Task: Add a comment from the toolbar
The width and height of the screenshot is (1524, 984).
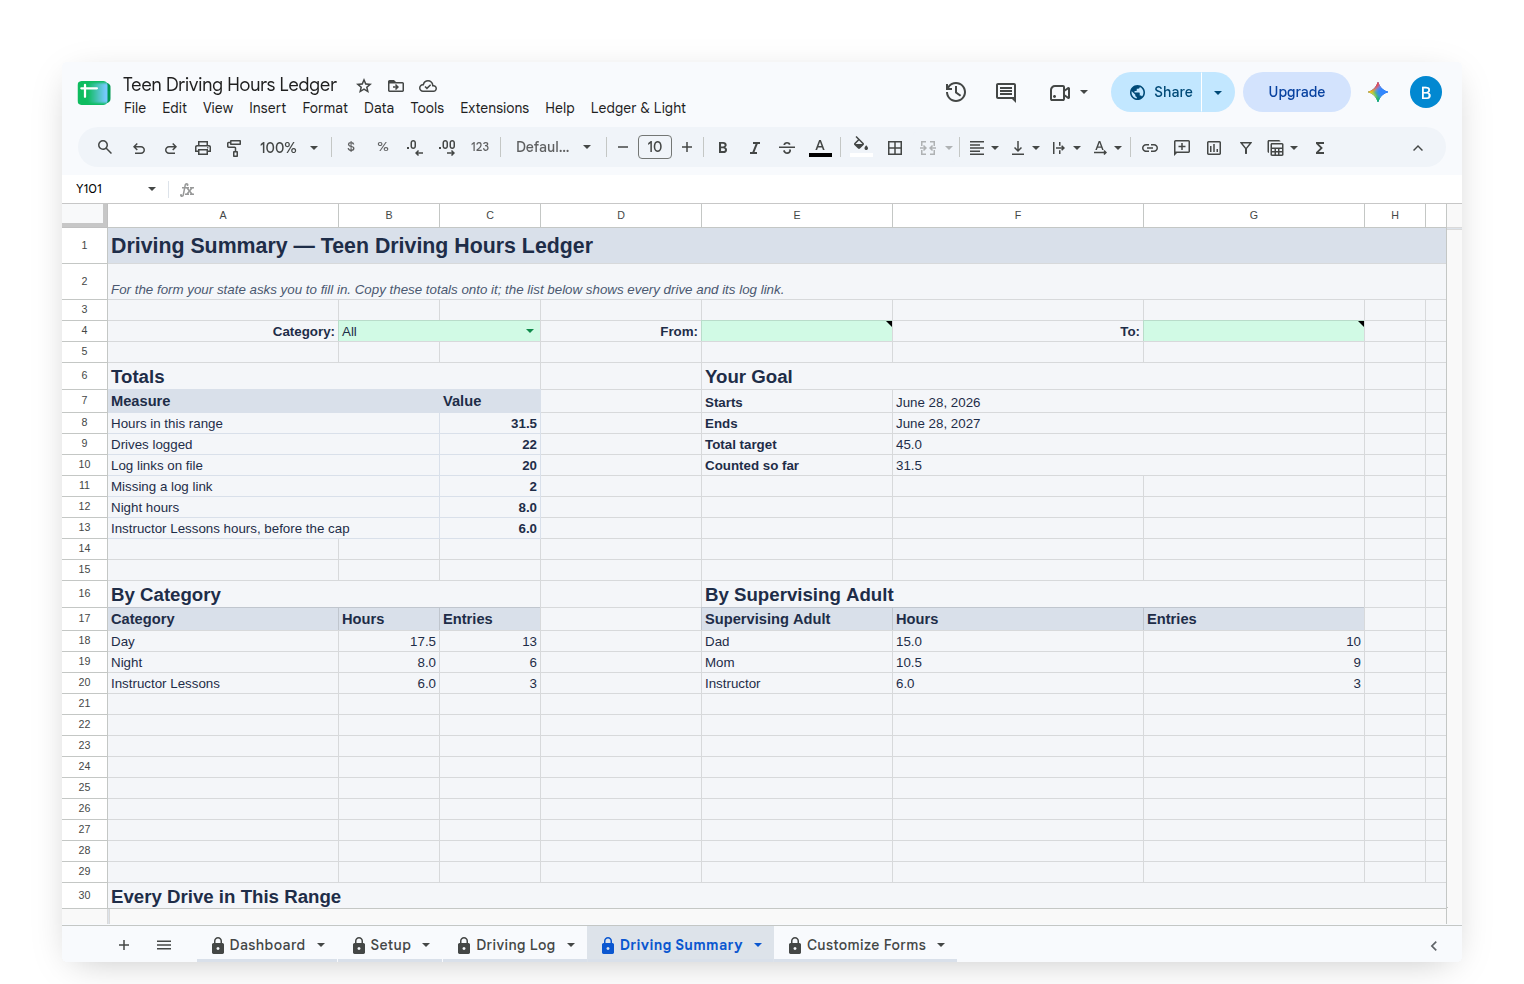Action: tap(1182, 148)
